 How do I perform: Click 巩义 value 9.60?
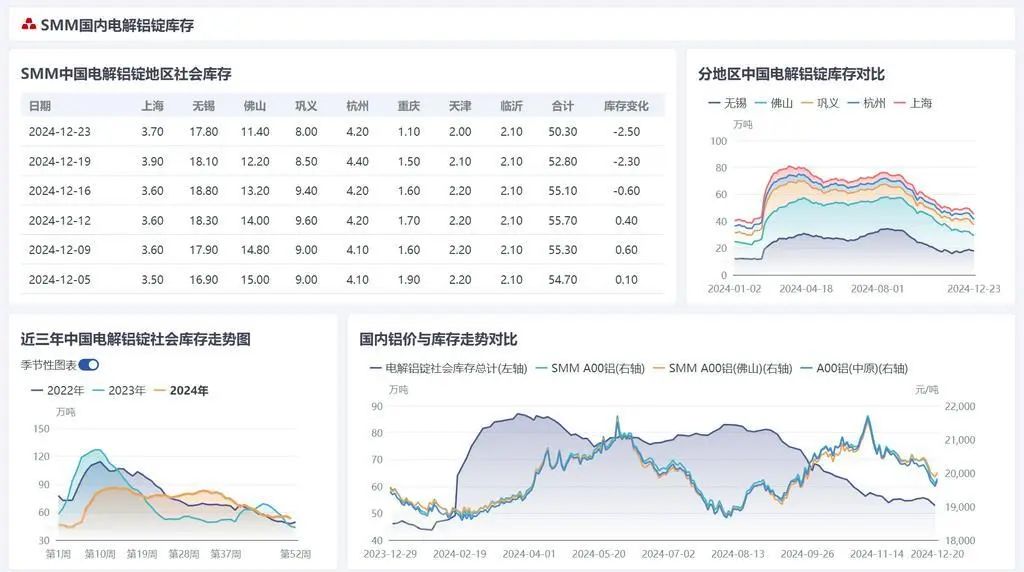(306, 221)
